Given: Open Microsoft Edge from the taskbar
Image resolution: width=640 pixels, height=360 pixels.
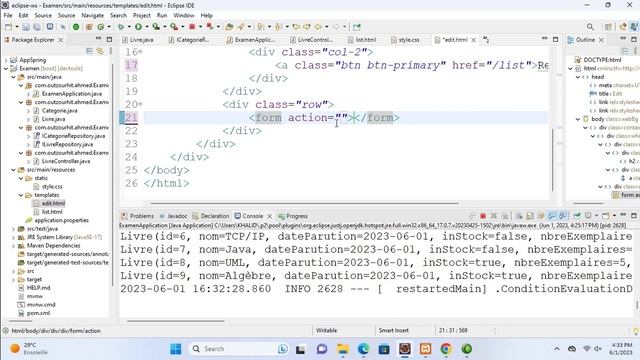Looking at the screenshot, I should click(363, 349).
